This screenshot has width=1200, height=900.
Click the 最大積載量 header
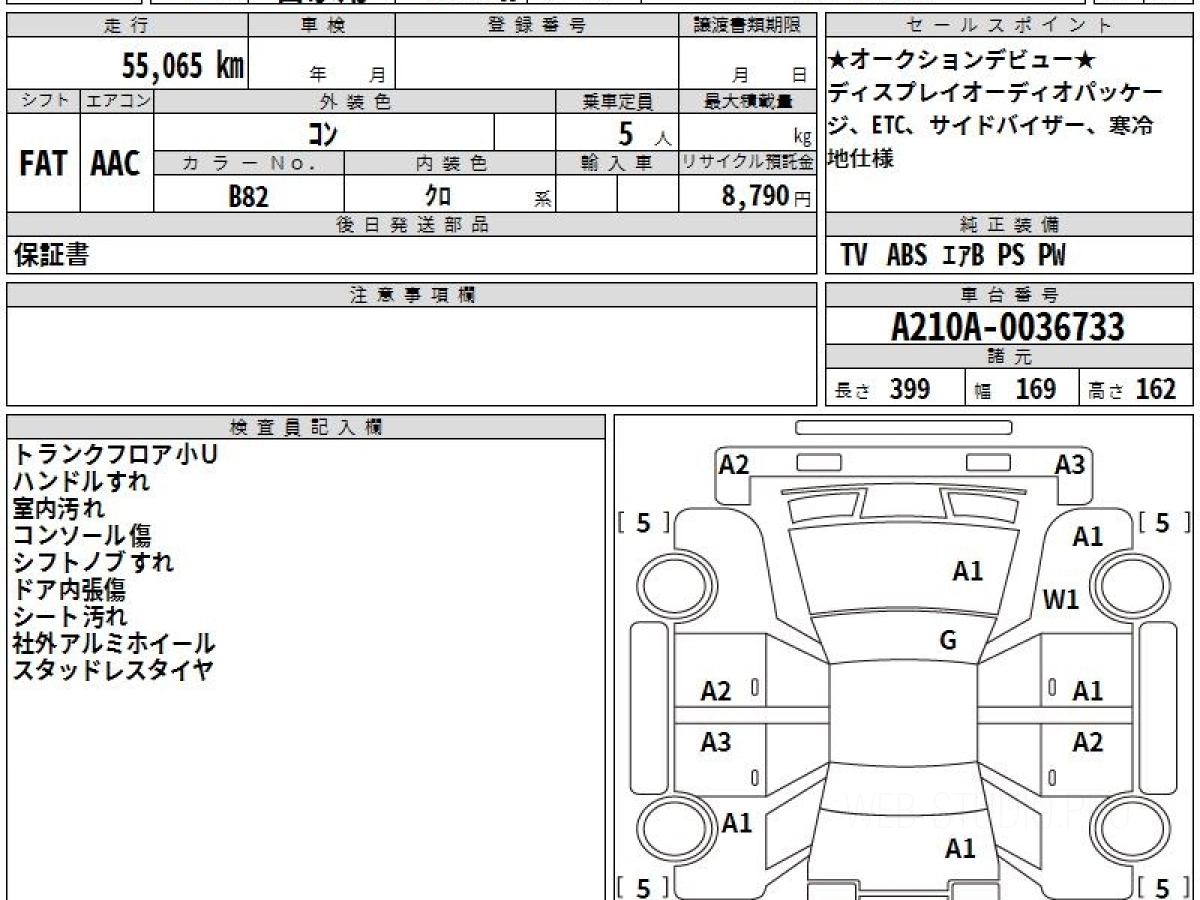747,101
